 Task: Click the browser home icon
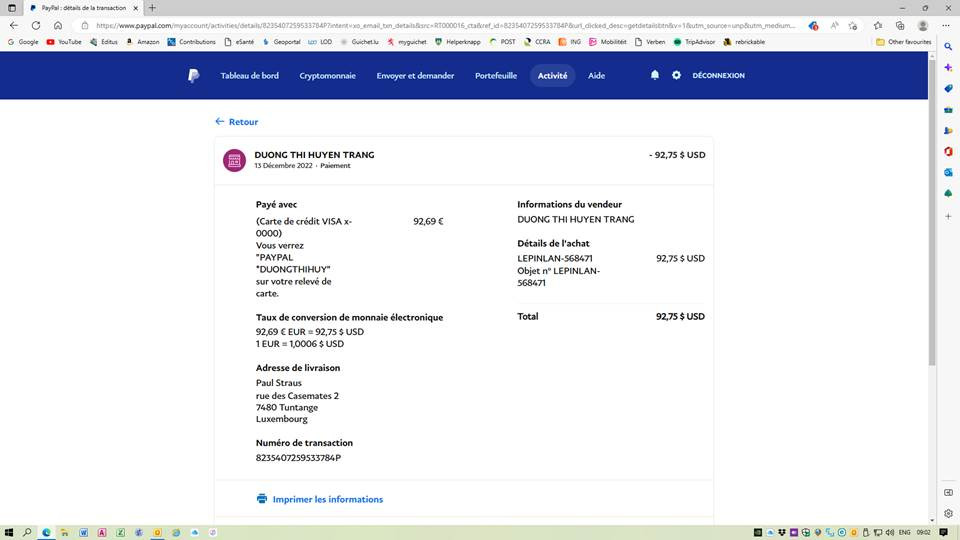coord(58,26)
